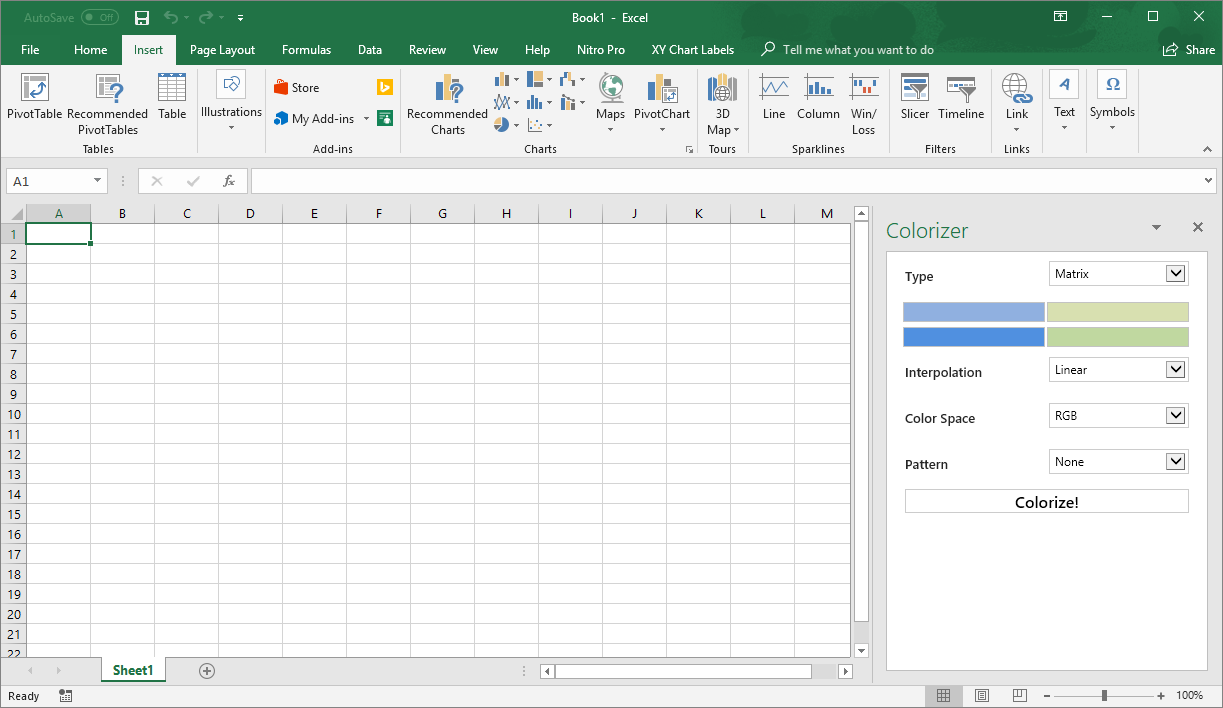The image size is (1223, 708).
Task: Click the 3D Map icon
Action: (722, 90)
